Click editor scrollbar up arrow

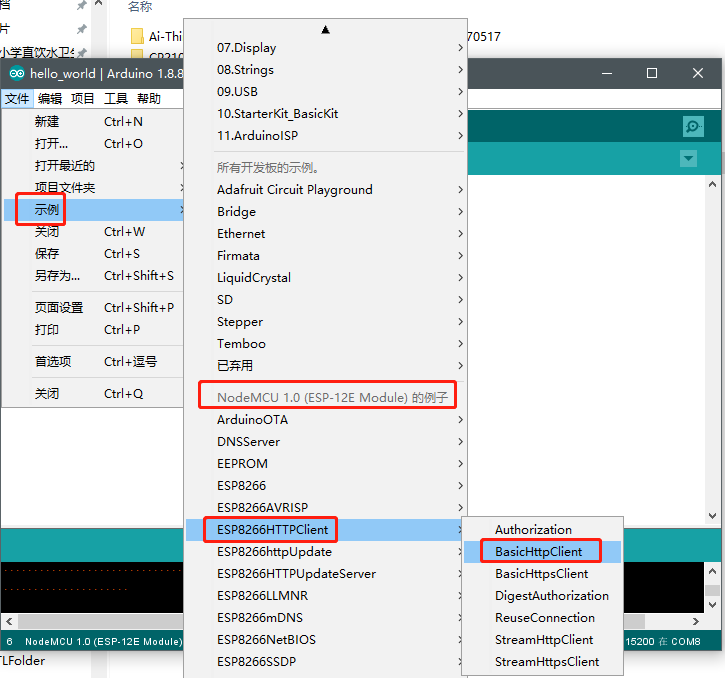tap(713, 184)
